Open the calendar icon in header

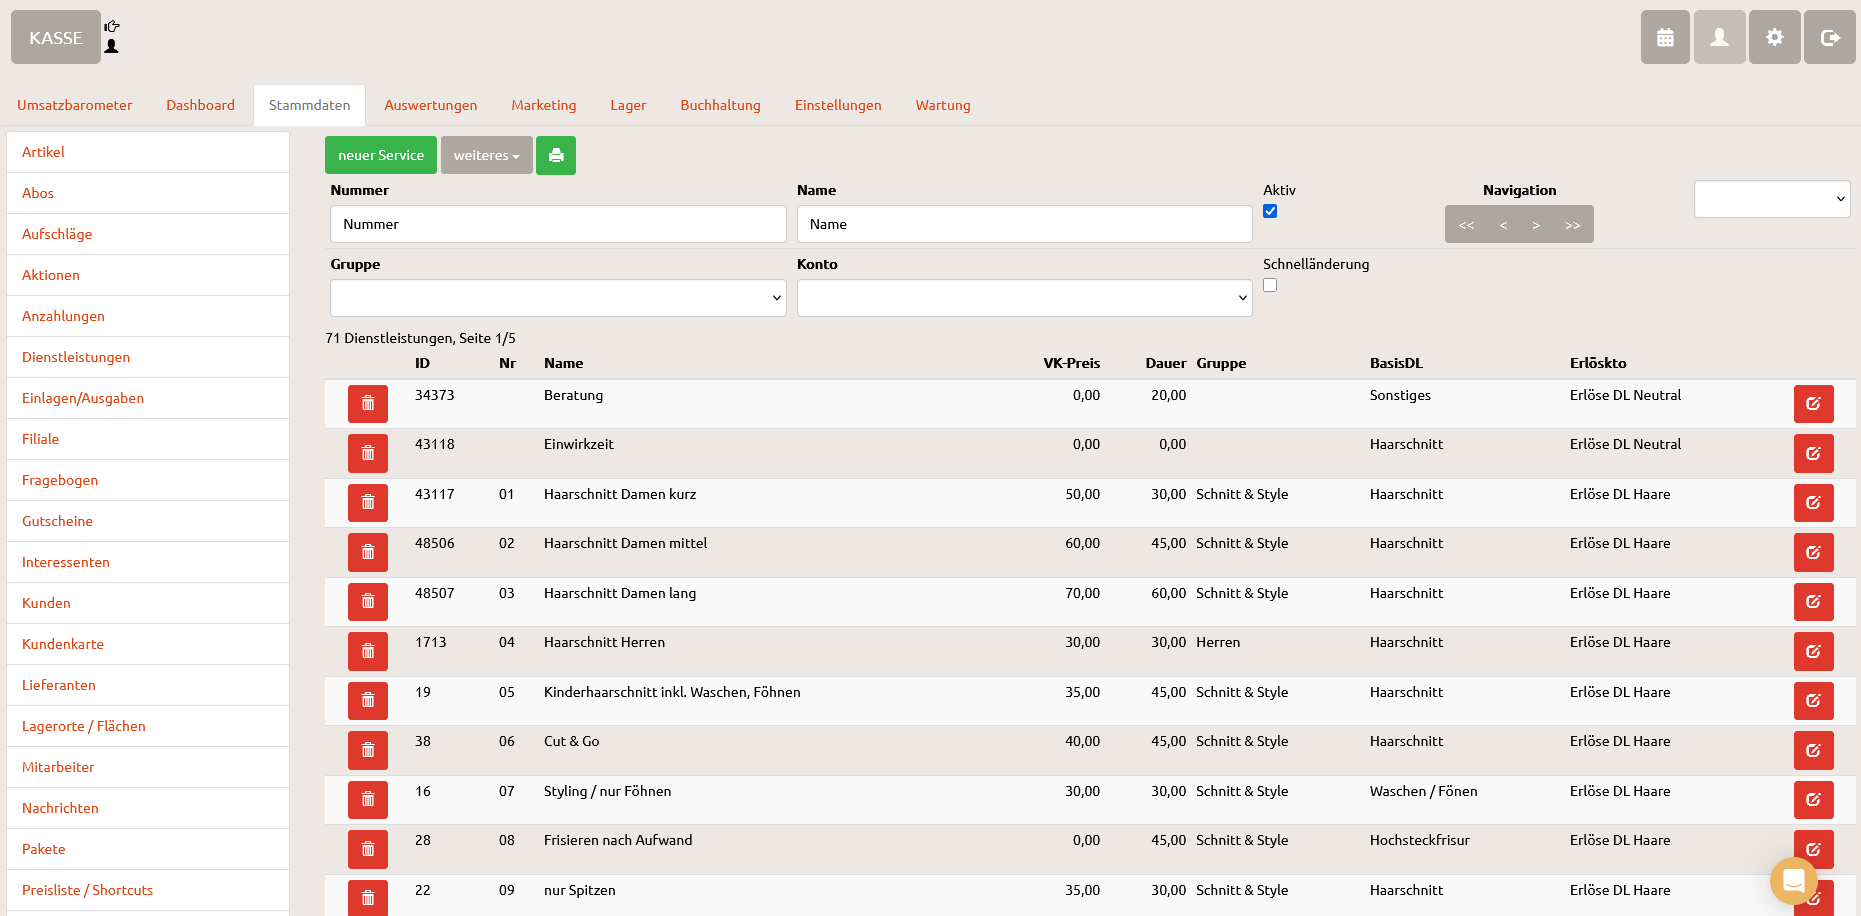[1665, 37]
